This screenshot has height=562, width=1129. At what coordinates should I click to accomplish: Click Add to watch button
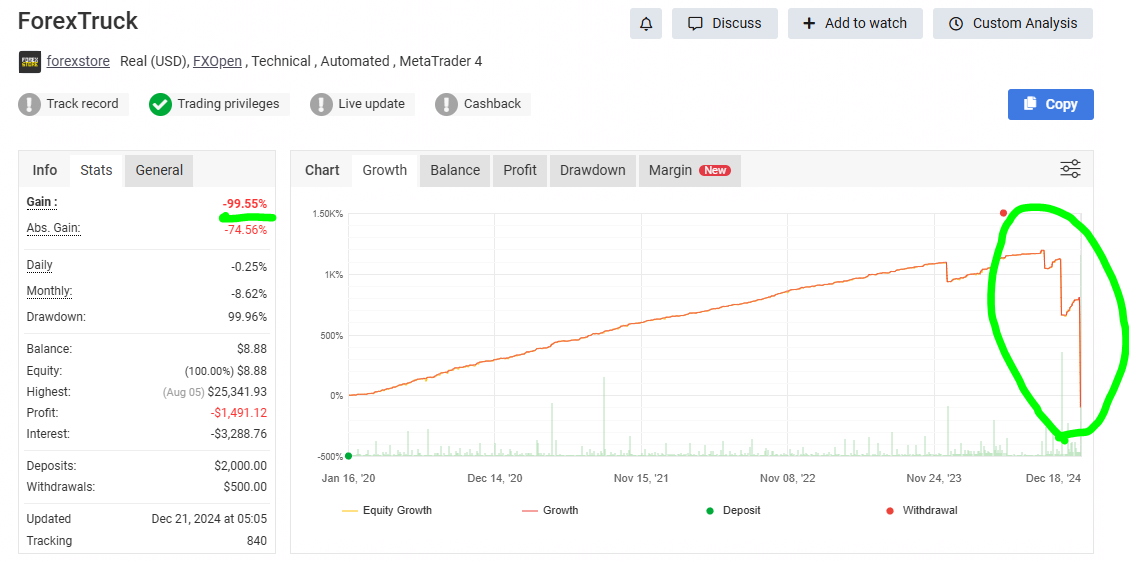855,24
